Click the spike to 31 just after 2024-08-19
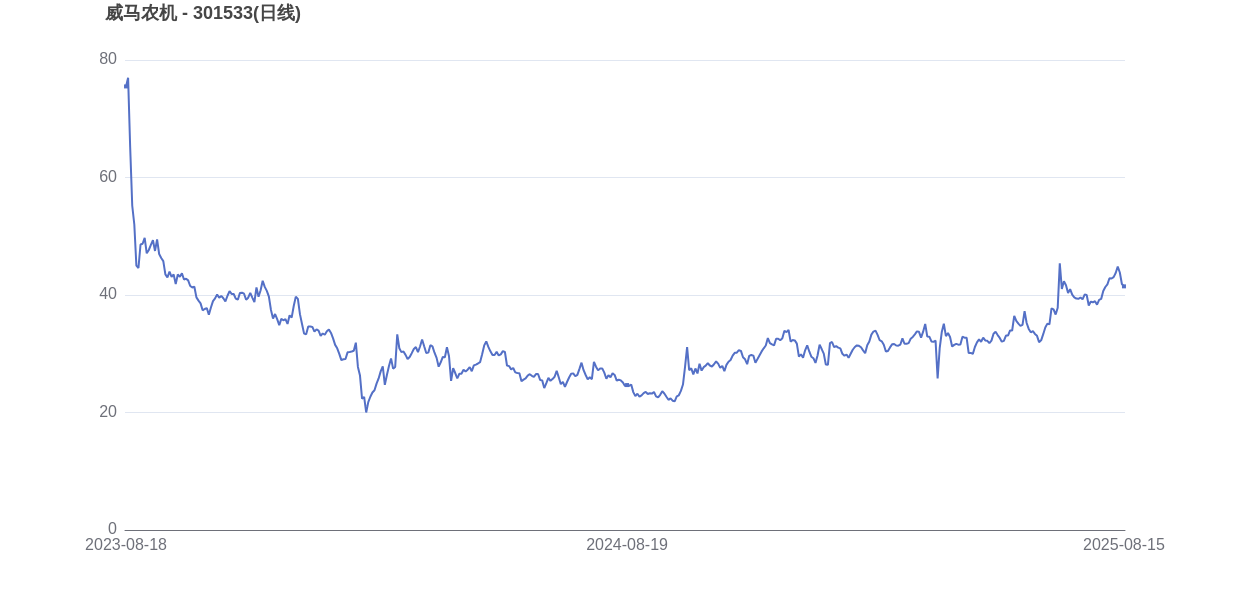The width and height of the screenshot is (1250, 600). tap(687, 348)
